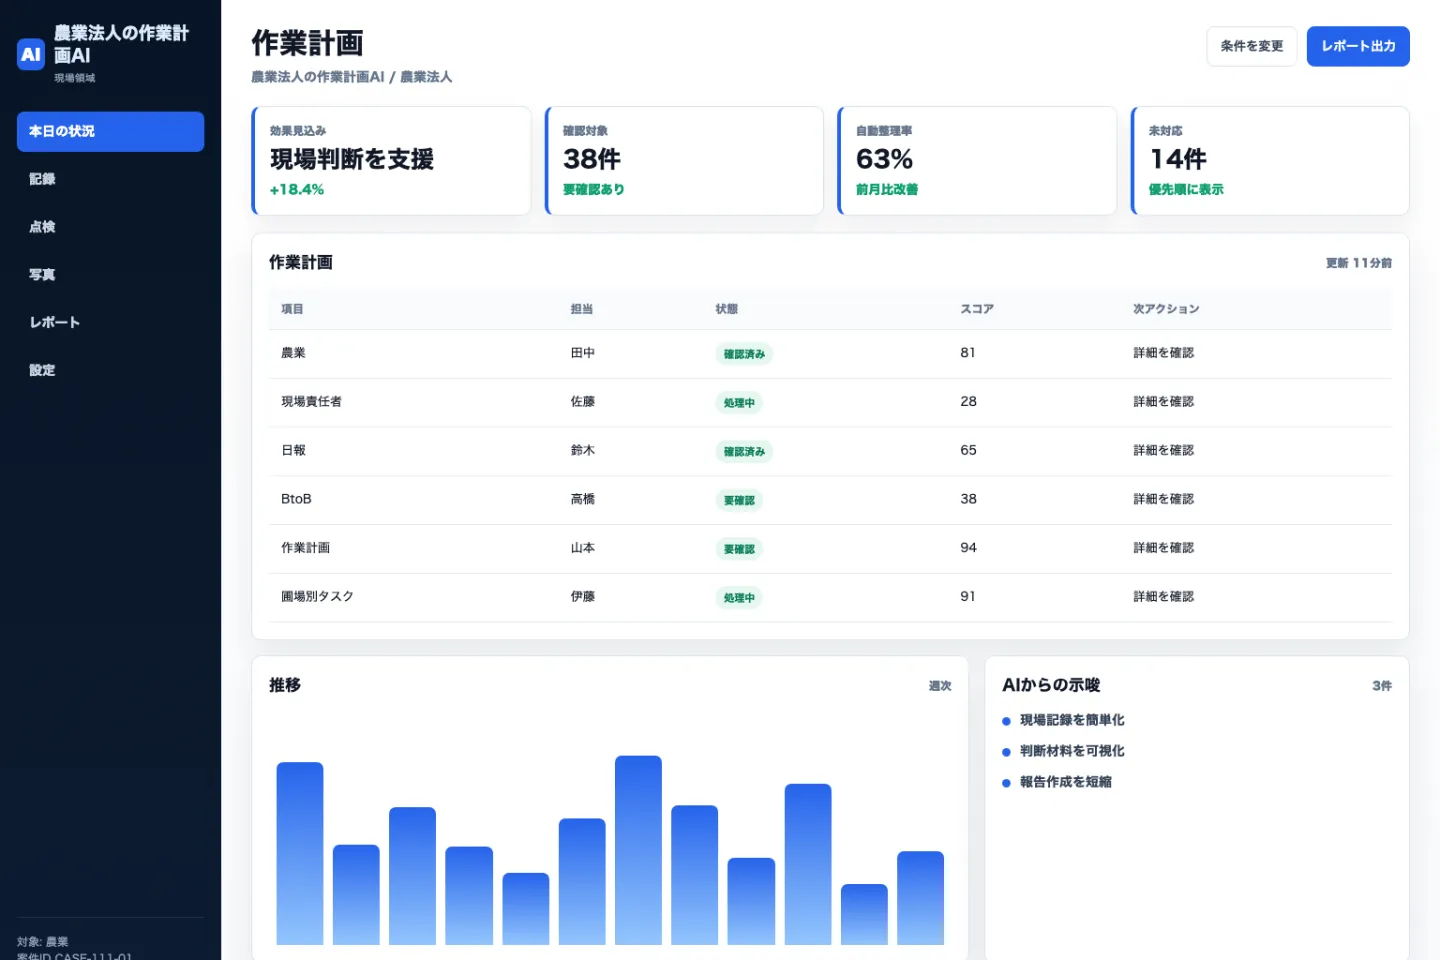Click the 条件を変更 button
Image resolution: width=1440 pixels, height=960 pixels.
(x=1252, y=46)
